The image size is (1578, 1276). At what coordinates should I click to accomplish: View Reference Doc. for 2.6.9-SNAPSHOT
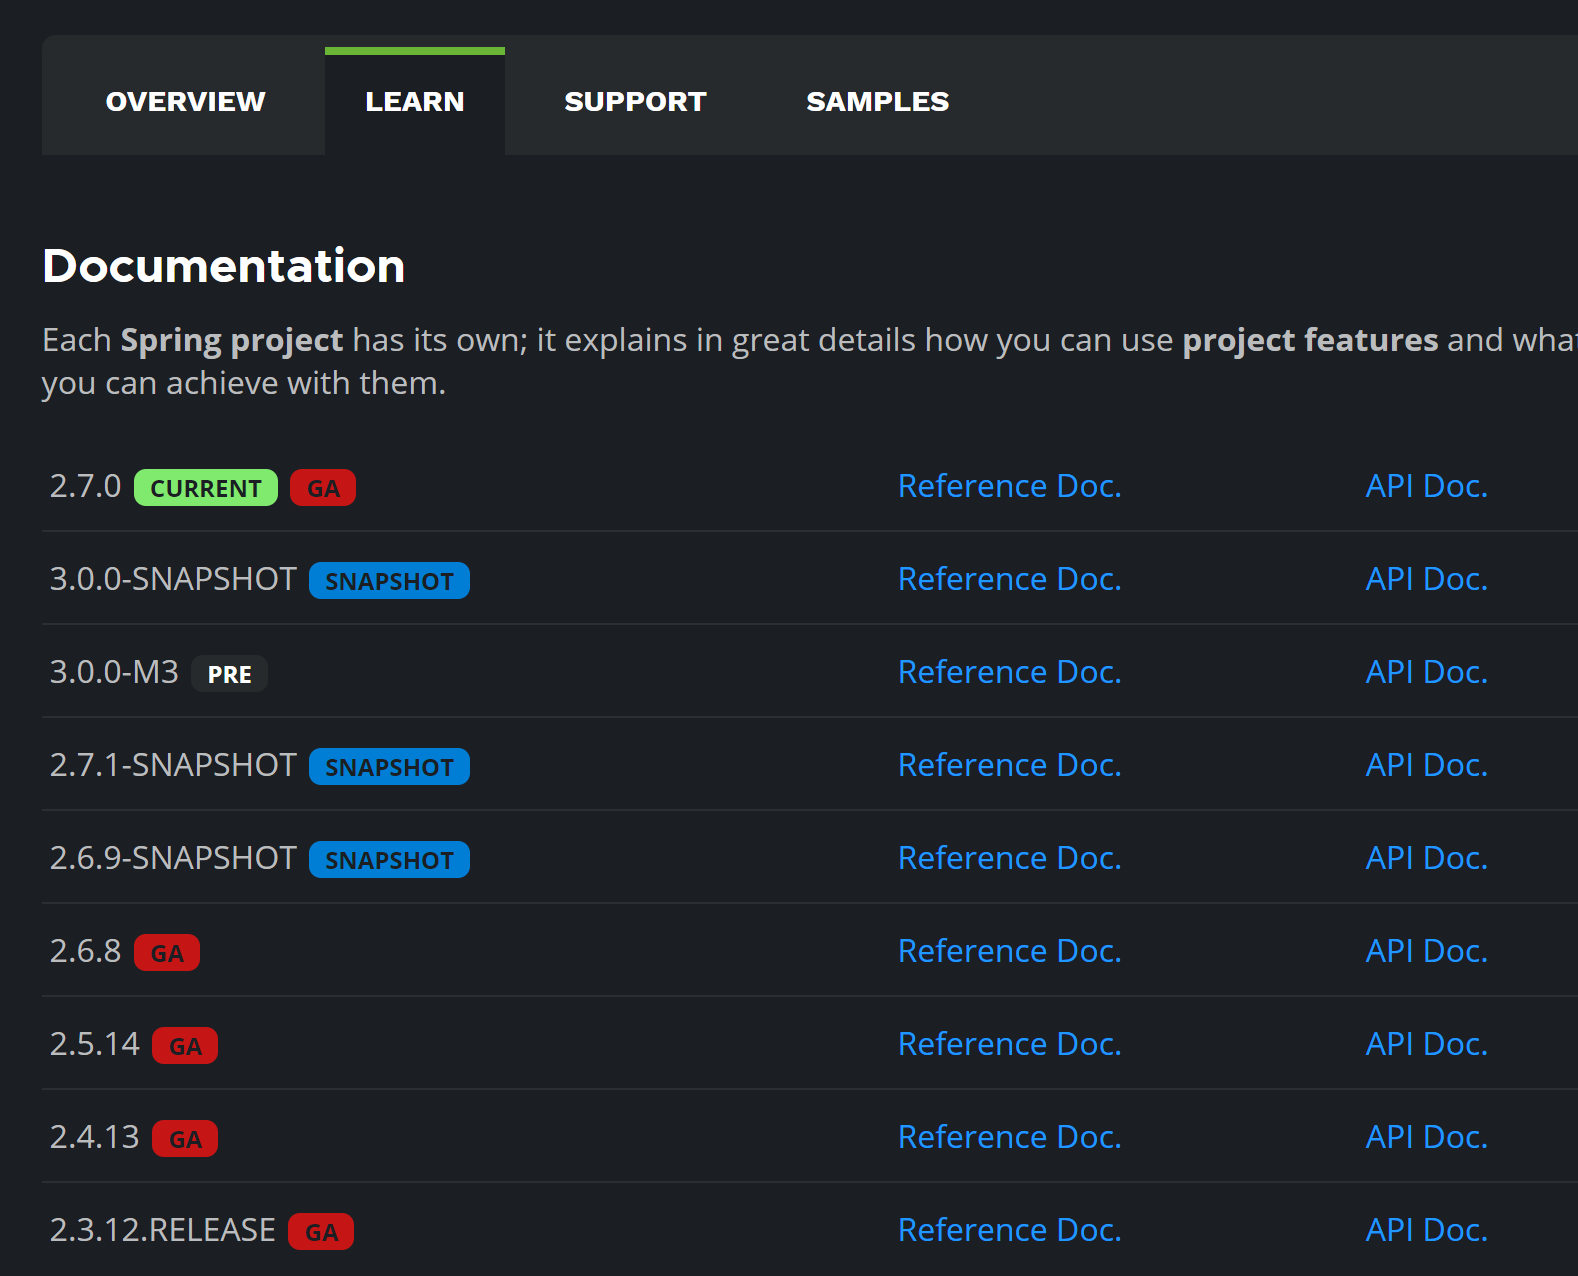[1009, 858]
